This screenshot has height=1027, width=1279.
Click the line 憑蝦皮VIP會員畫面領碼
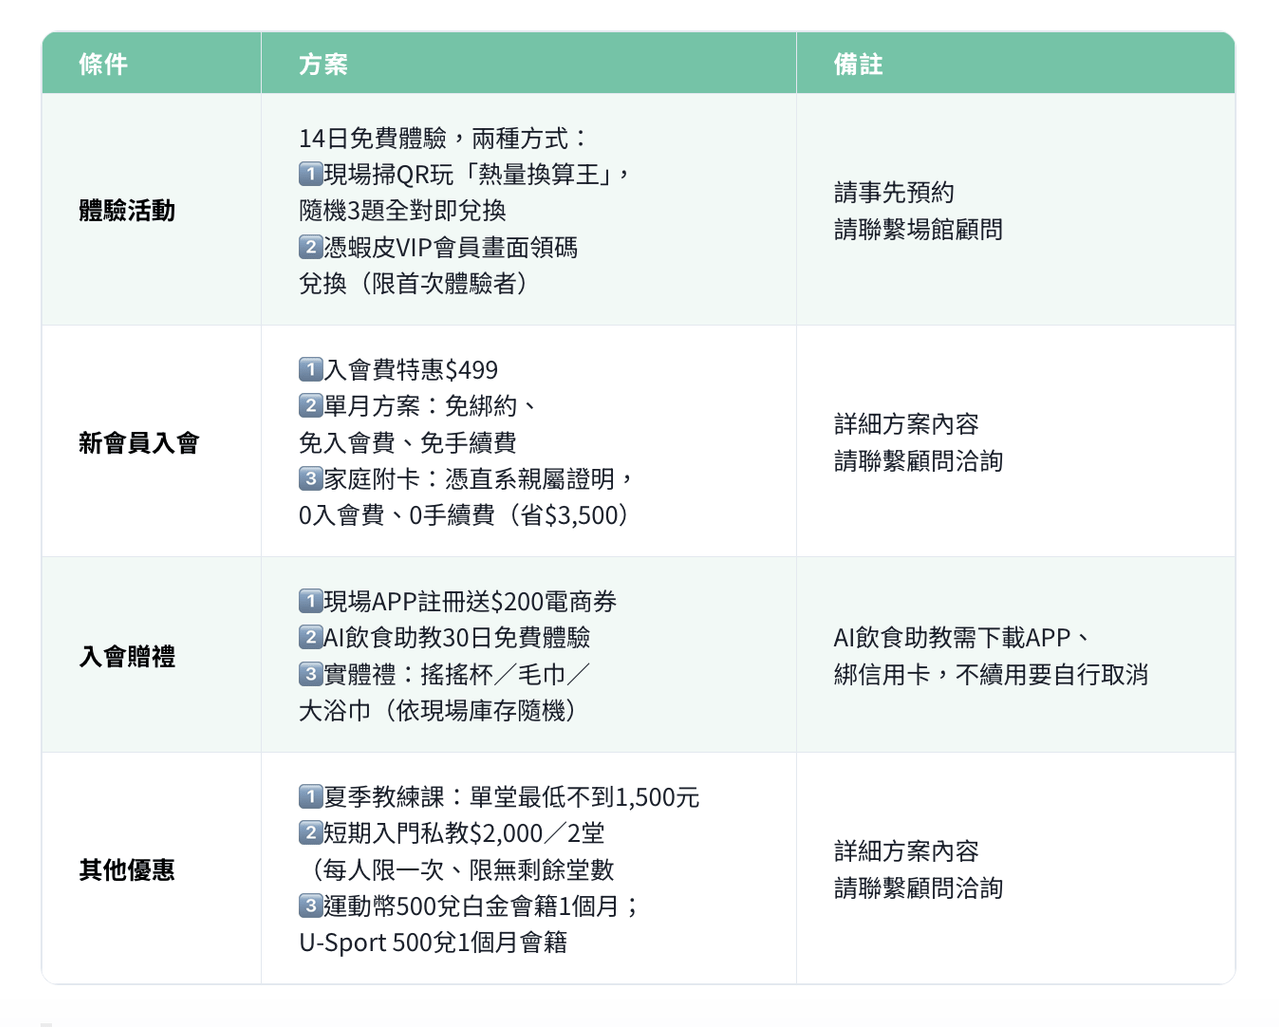click(438, 247)
